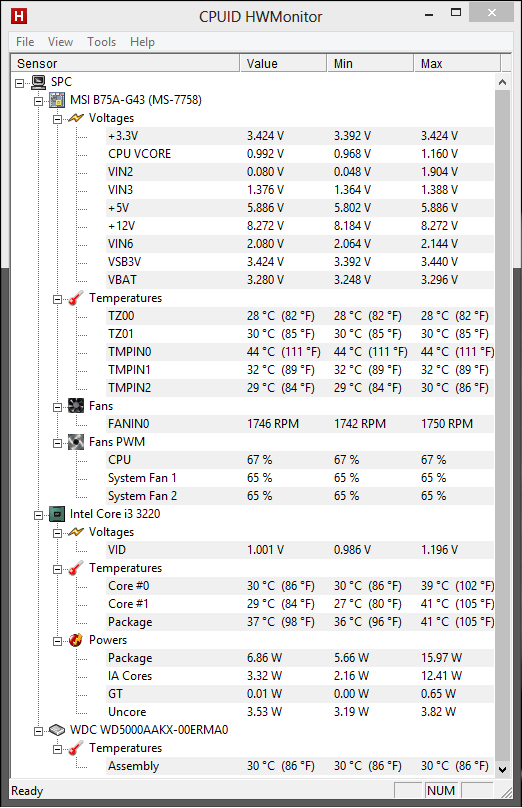Select the SPC computer icon
Viewport: 522px width, 808px height.
pos(39,82)
